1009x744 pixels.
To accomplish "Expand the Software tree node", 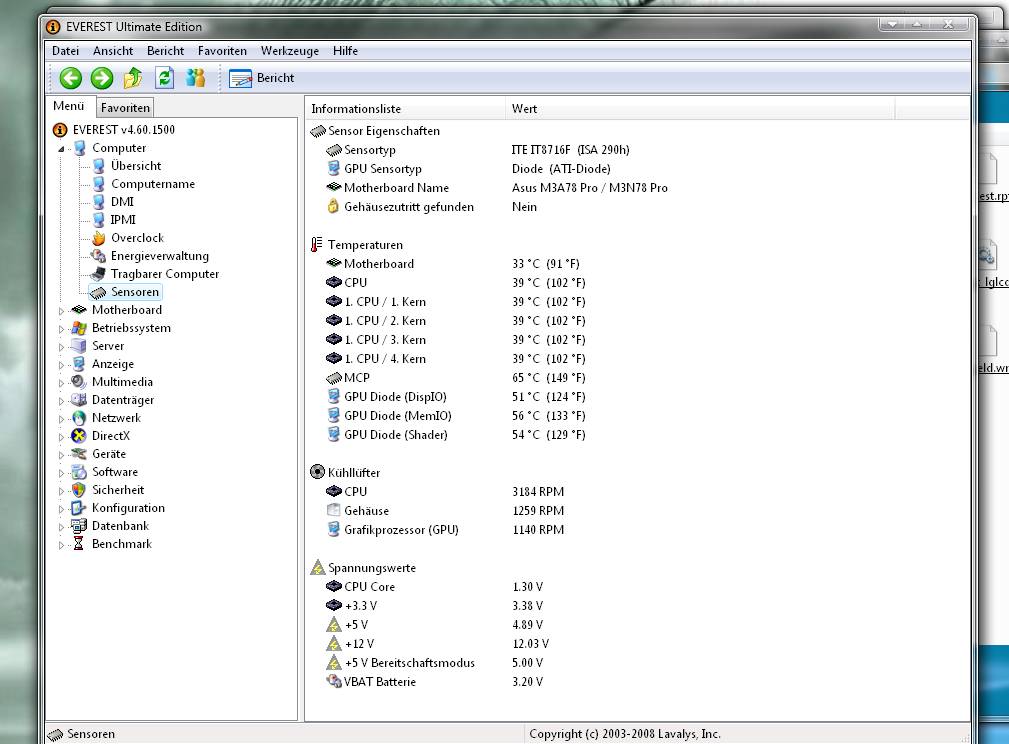I will click(62, 473).
